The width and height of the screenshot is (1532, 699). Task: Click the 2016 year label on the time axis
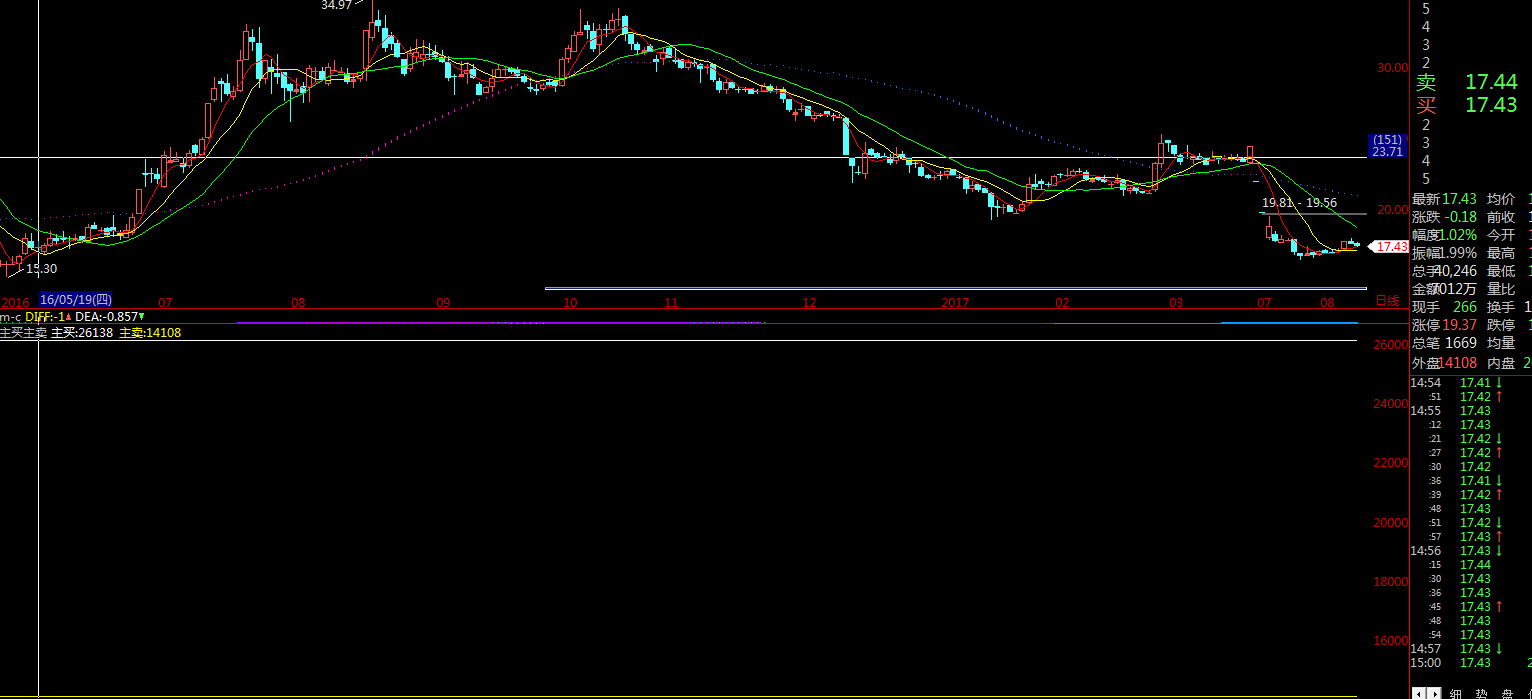(x=15, y=301)
